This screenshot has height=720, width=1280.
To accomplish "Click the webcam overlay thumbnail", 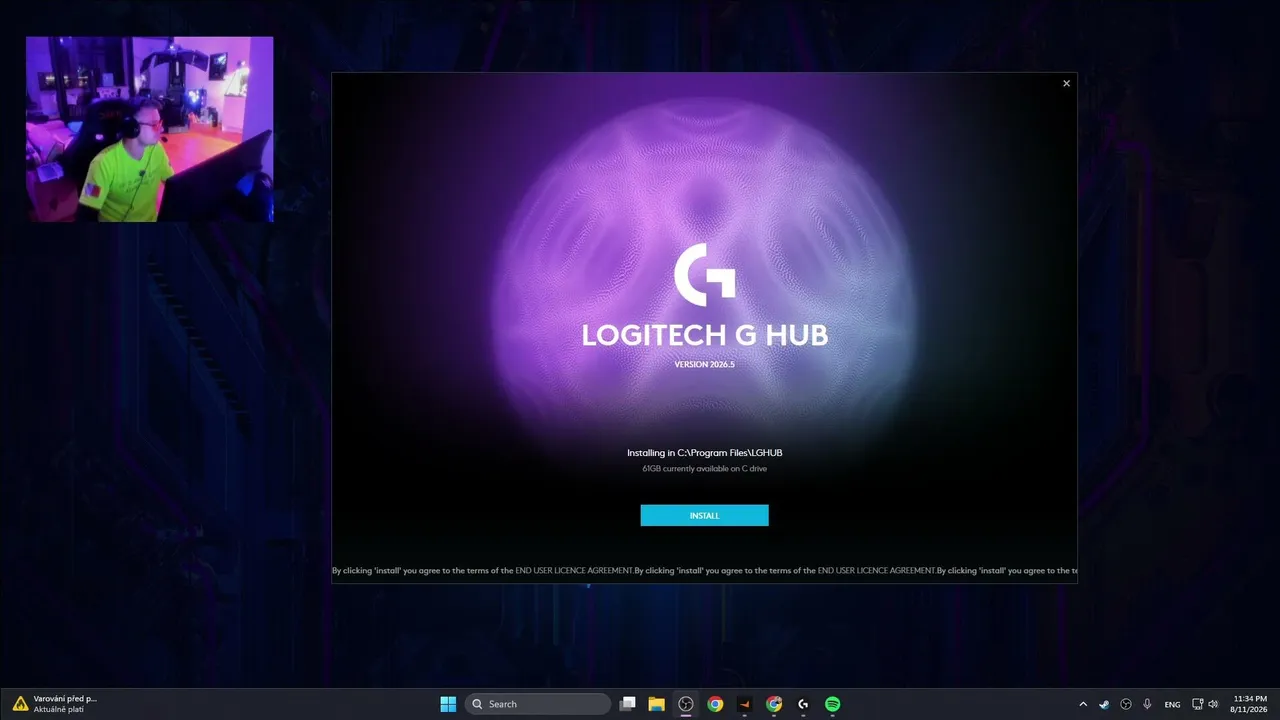I will (150, 129).
